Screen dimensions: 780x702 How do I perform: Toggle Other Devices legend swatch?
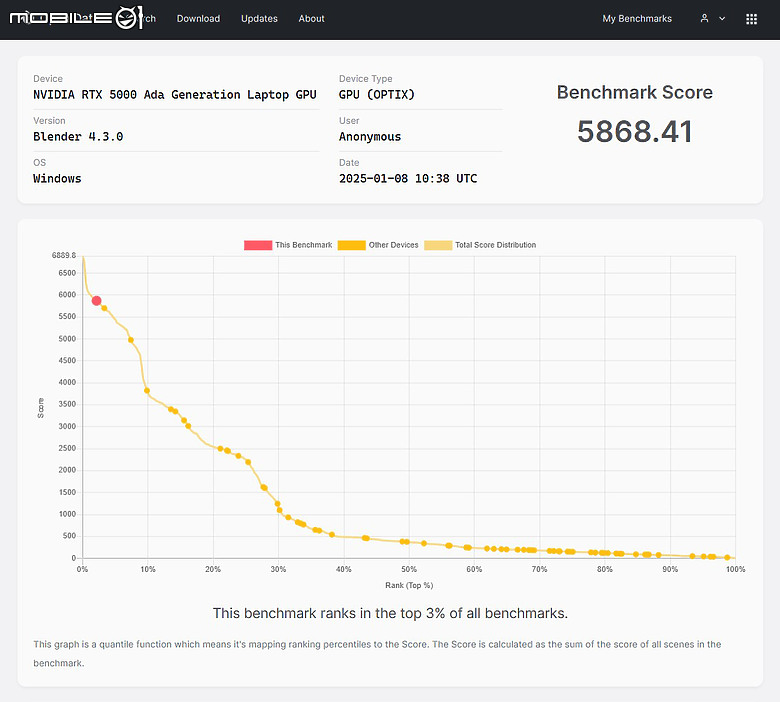pos(351,245)
